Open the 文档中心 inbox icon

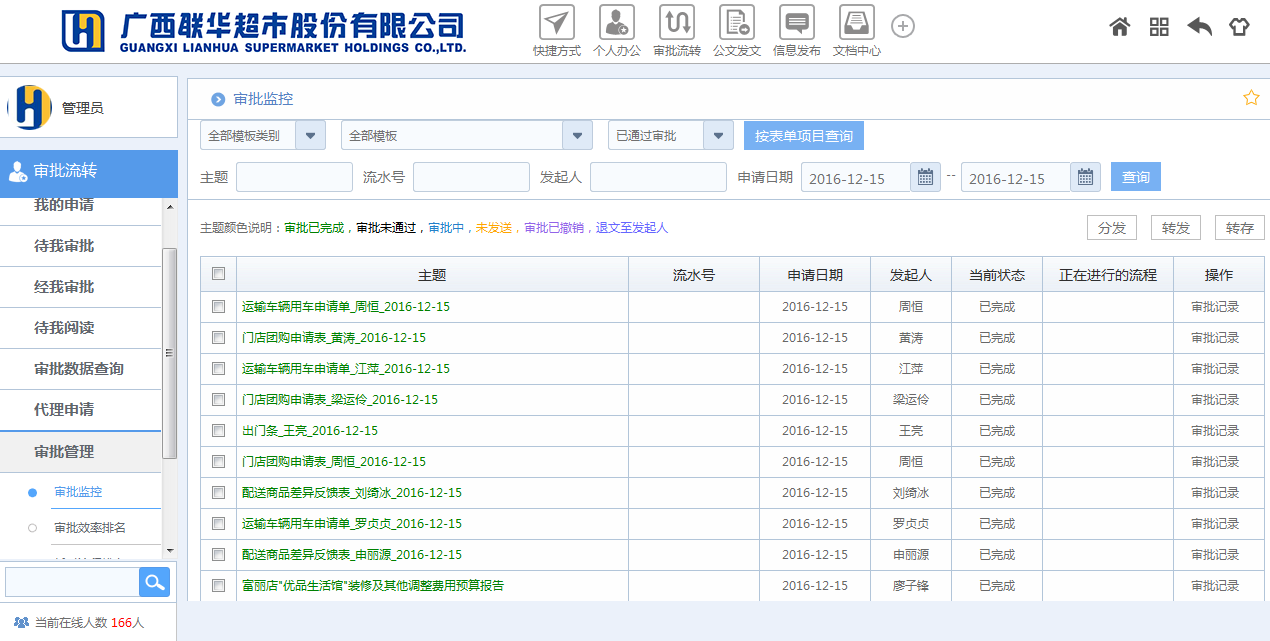(857, 23)
